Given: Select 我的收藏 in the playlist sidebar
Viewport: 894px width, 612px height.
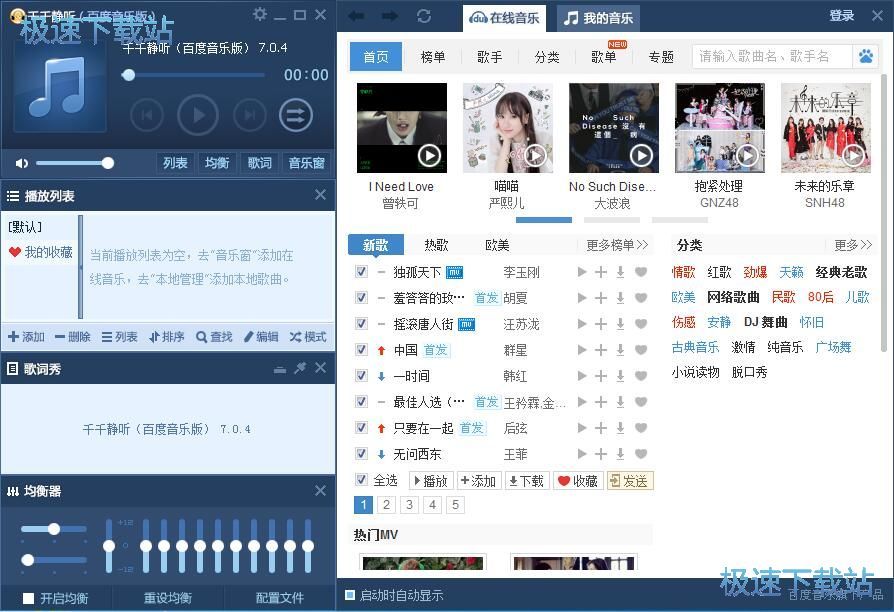Looking at the screenshot, I should click(x=40, y=252).
